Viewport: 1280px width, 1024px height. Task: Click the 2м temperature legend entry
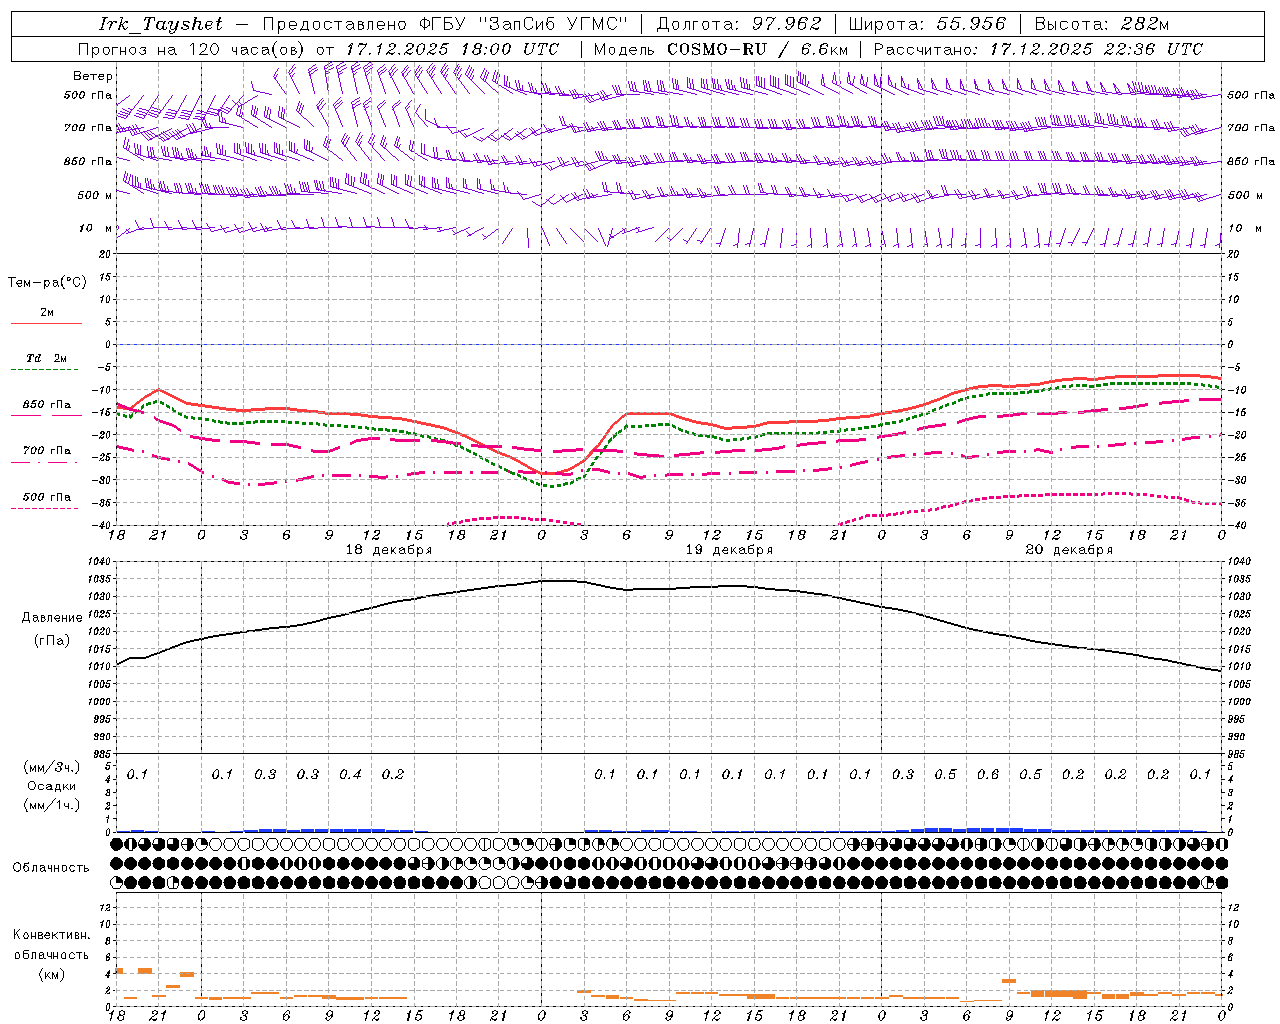(x=47, y=312)
